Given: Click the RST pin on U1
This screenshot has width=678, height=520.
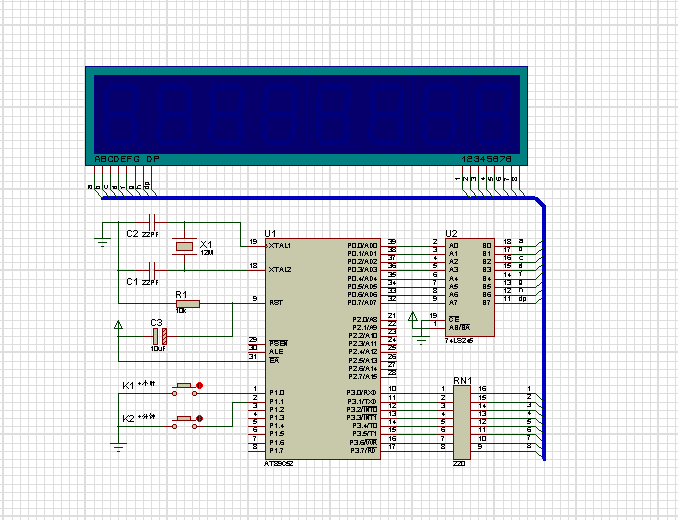Looking at the screenshot, I should pos(254,301).
